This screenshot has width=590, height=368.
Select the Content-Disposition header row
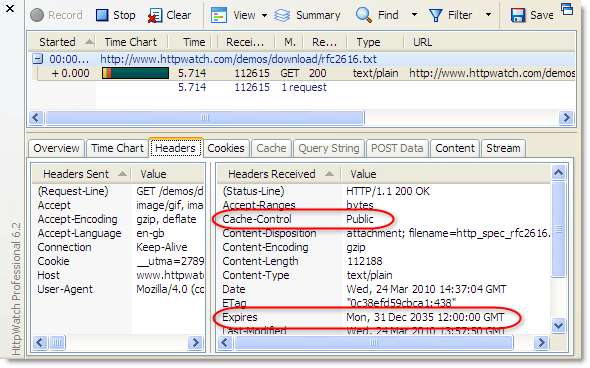click(384, 233)
